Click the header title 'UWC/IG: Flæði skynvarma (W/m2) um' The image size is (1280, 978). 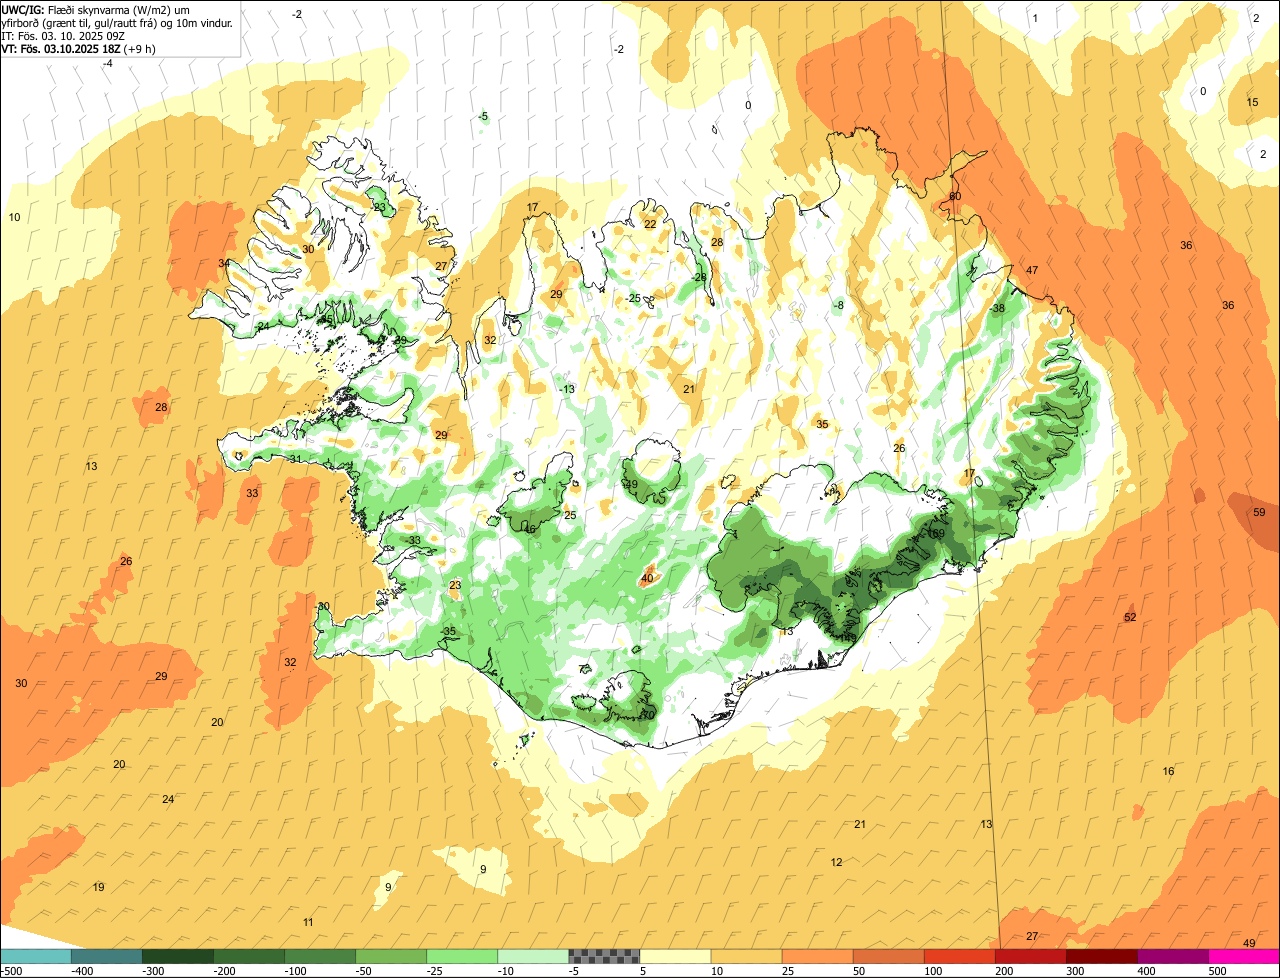[96, 9]
